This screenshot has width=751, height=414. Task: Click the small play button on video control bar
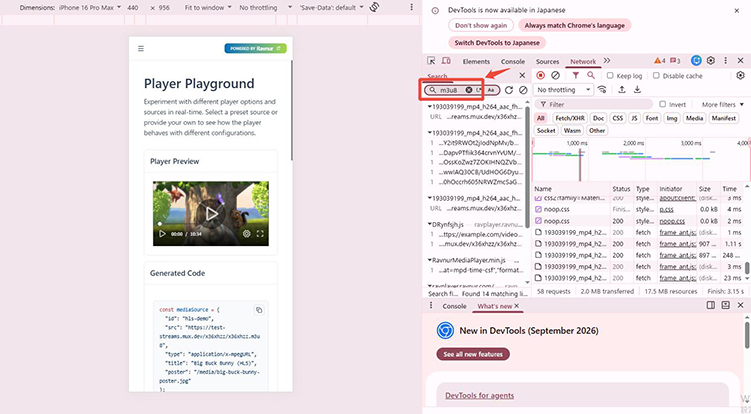pos(162,234)
